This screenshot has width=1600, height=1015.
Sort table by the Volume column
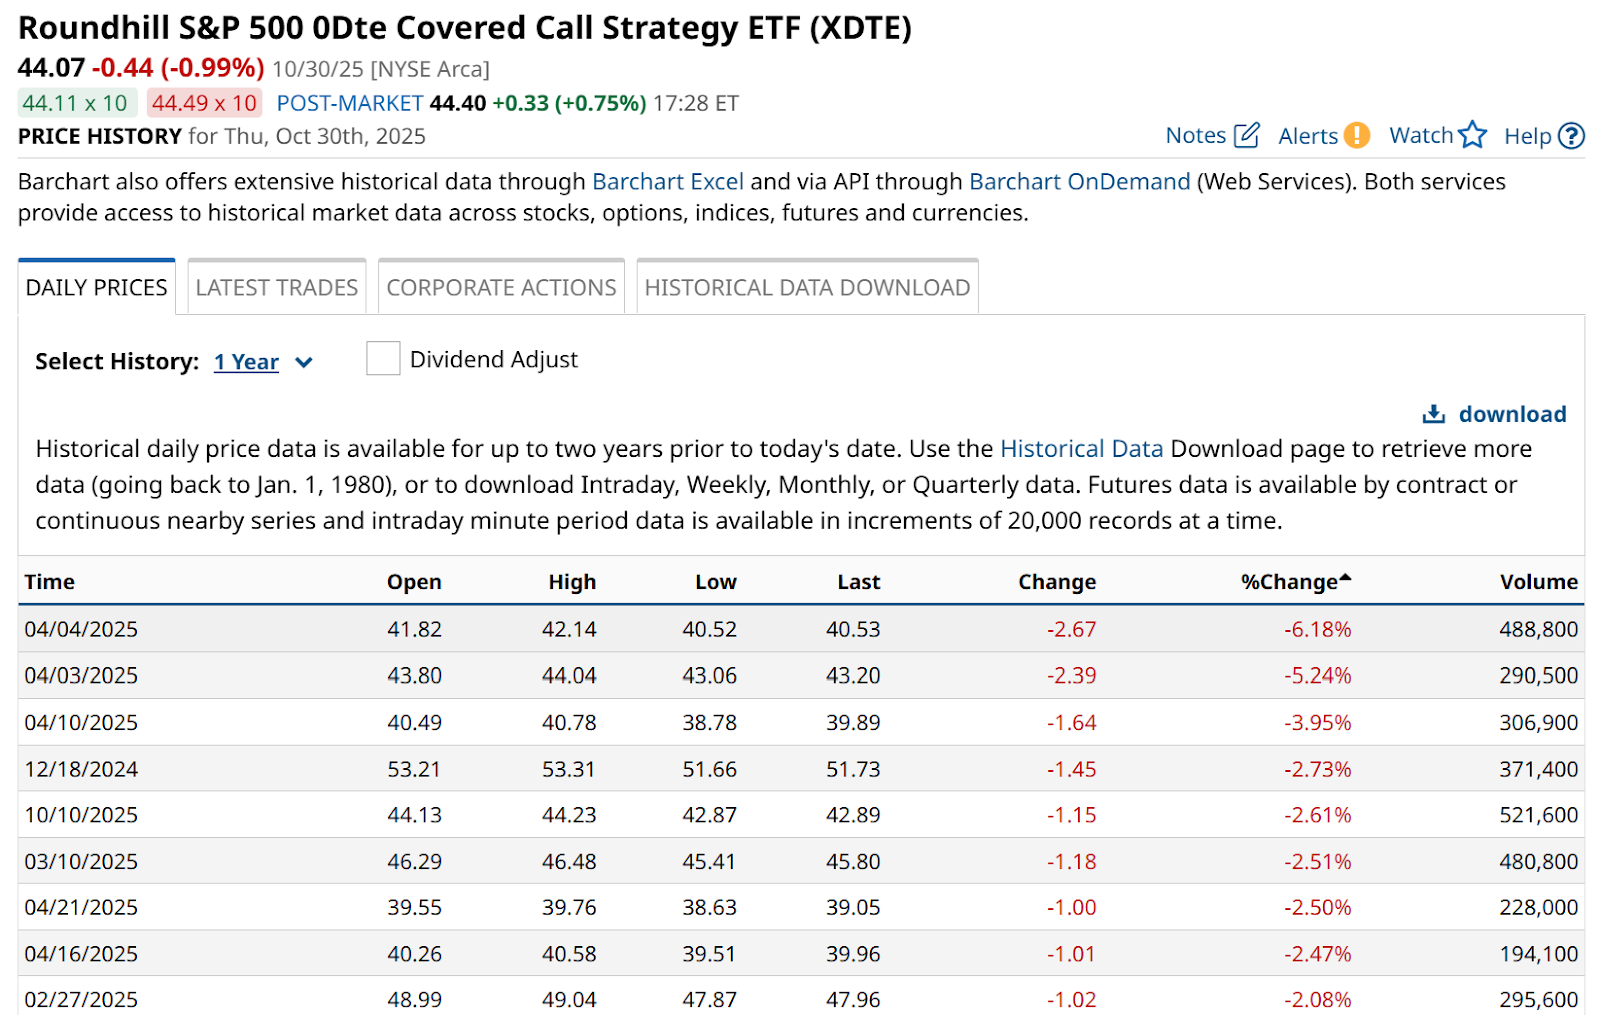pyautogui.click(x=1538, y=582)
